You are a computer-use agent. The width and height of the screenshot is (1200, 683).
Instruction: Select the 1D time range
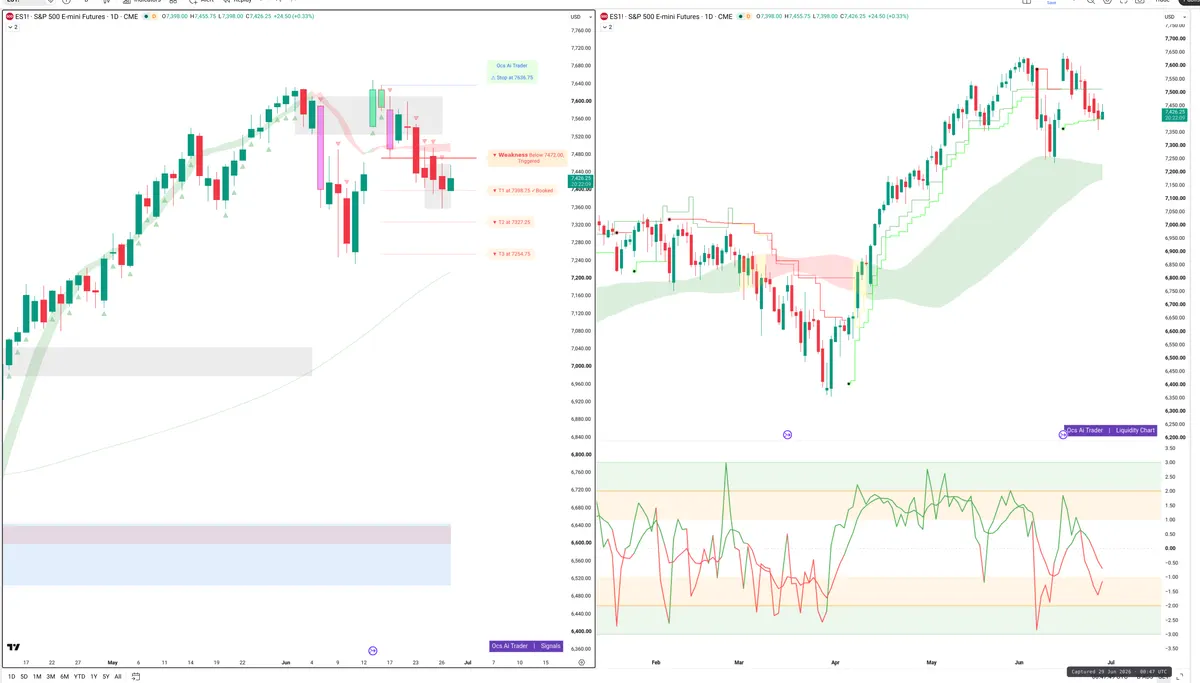tap(10, 676)
